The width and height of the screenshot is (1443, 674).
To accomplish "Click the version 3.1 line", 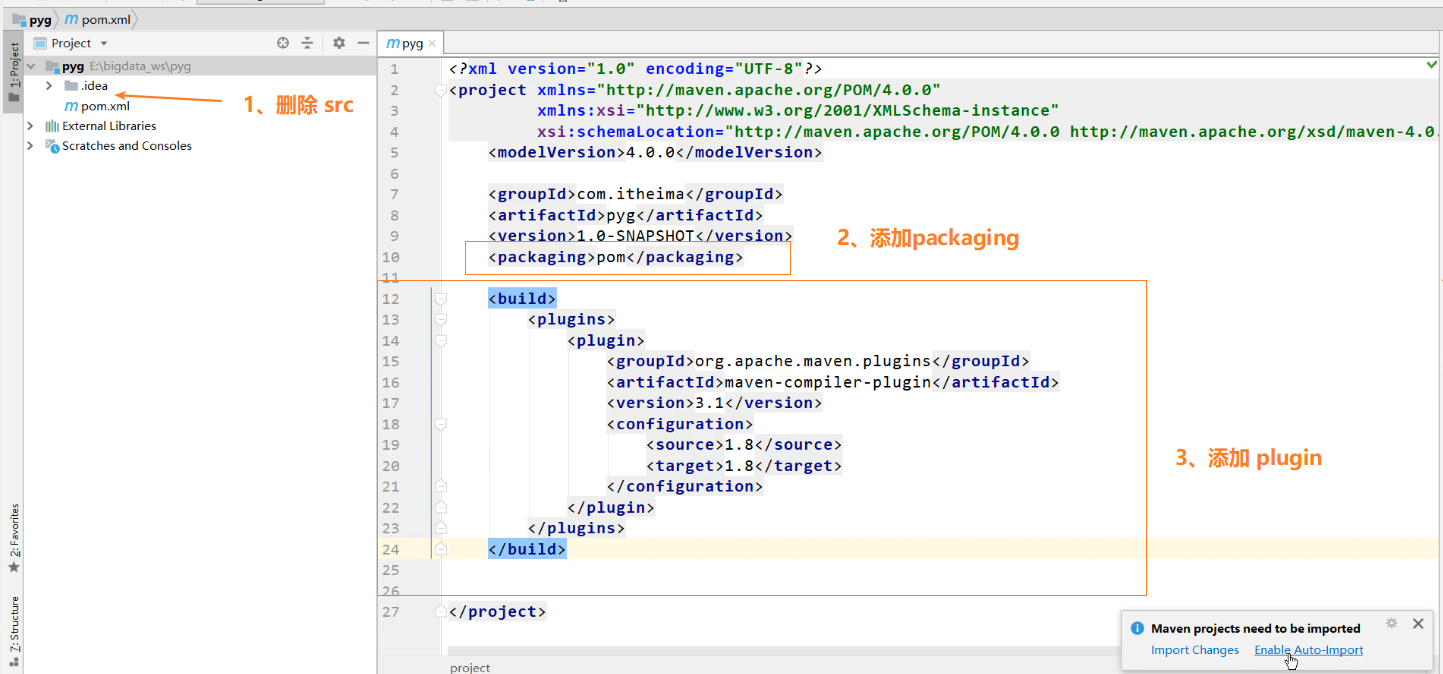I will 714,403.
